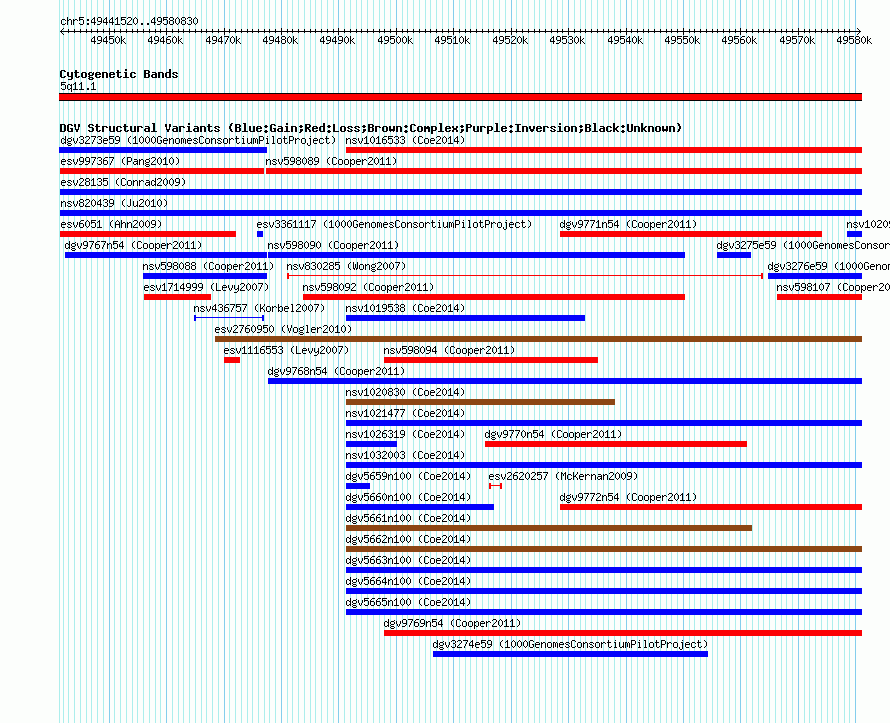Click dgv5664n100 (Coe2014) label
890x723 pixels.
pos(409,581)
